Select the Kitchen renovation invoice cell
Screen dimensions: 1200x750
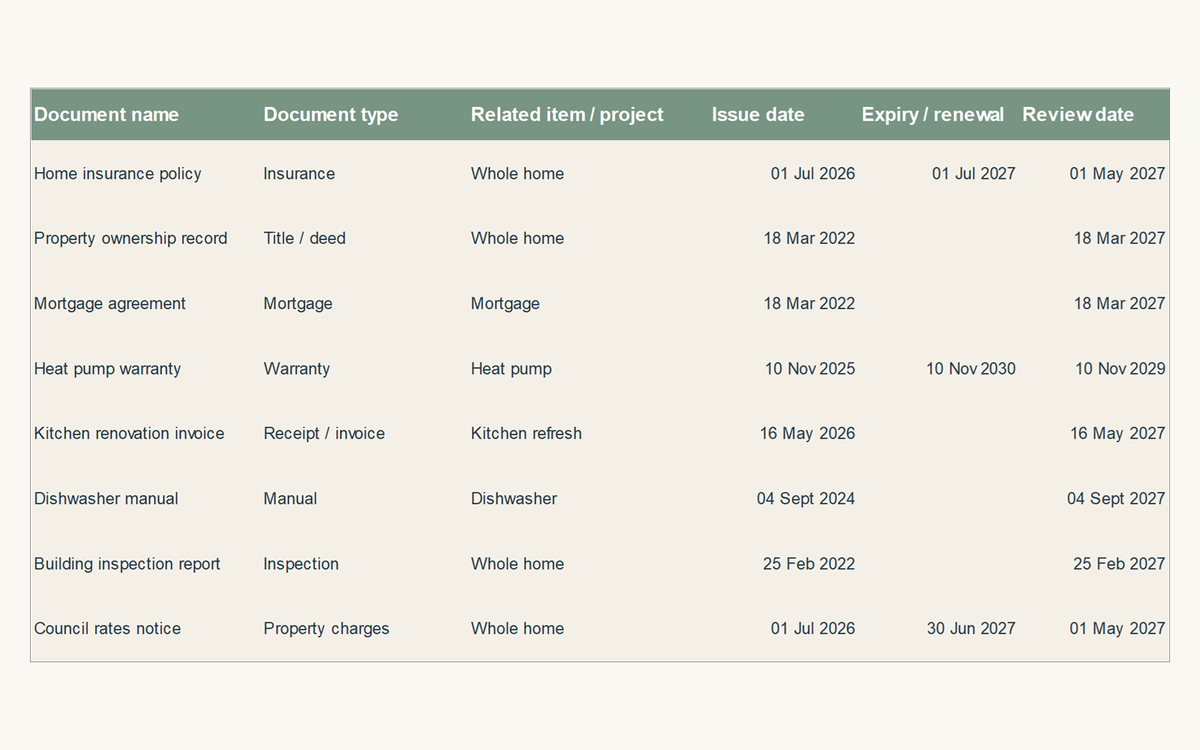pyautogui.click(x=129, y=433)
